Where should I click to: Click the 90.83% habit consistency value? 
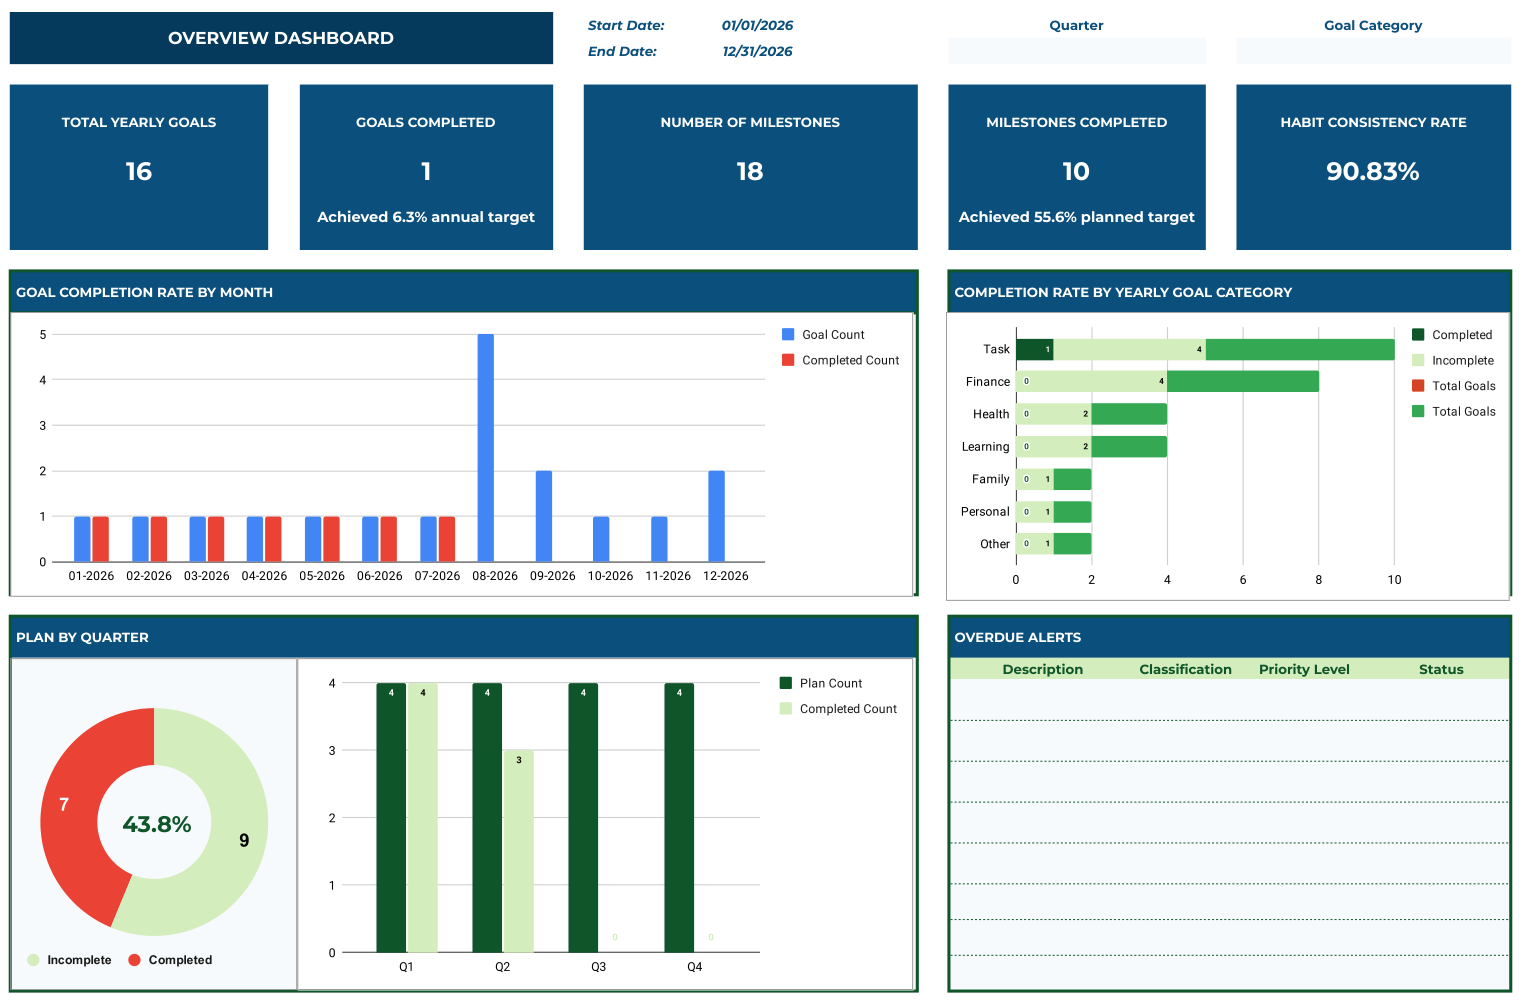pyautogui.click(x=1373, y=171)
